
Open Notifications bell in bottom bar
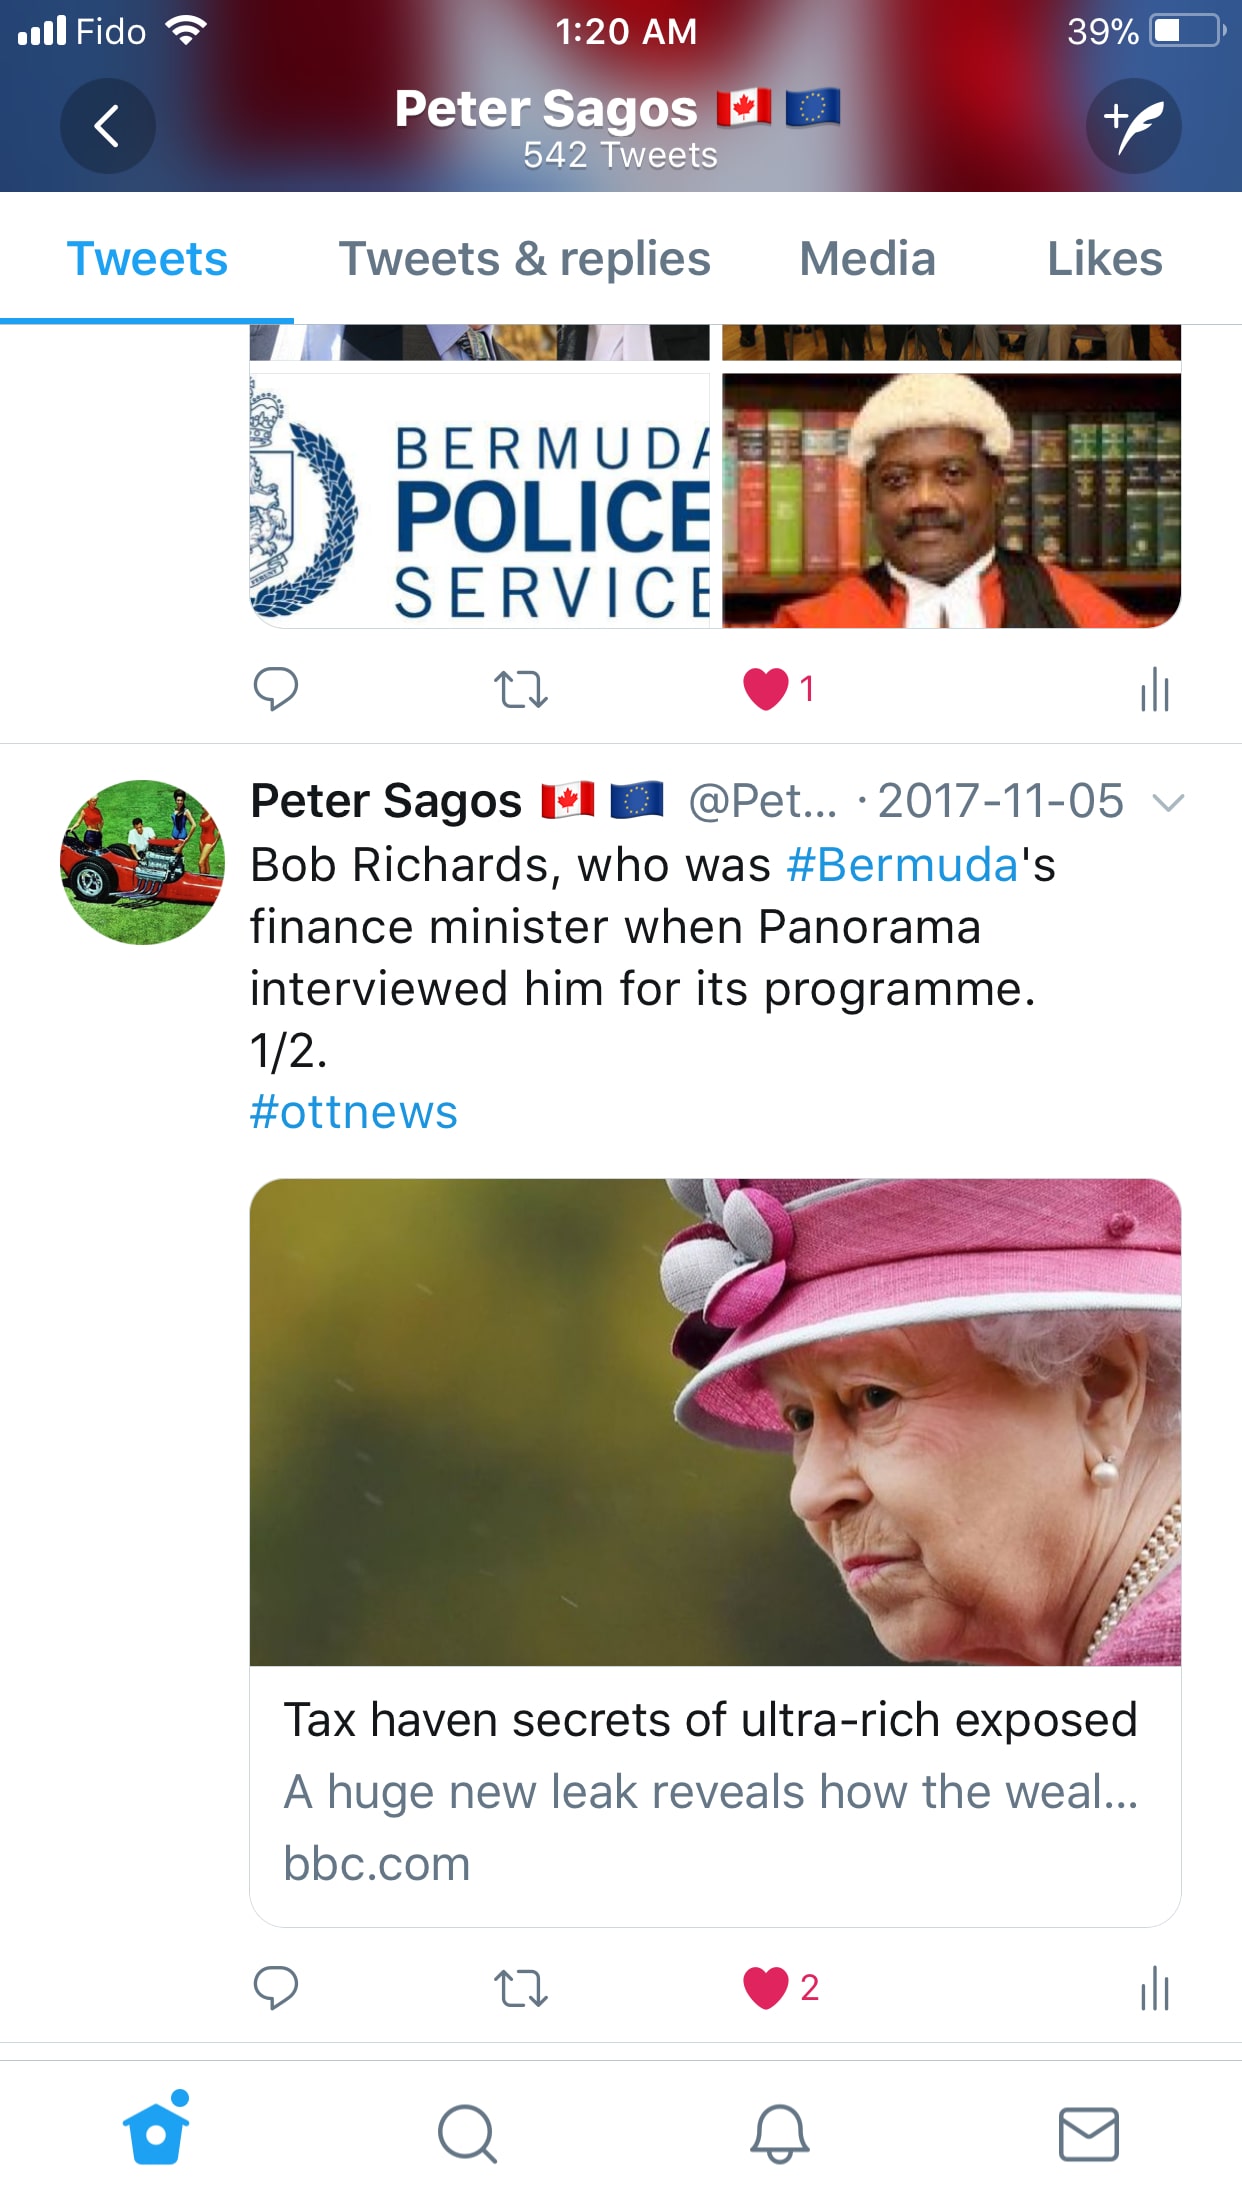pyautogui.click(x=779, y=2134)
